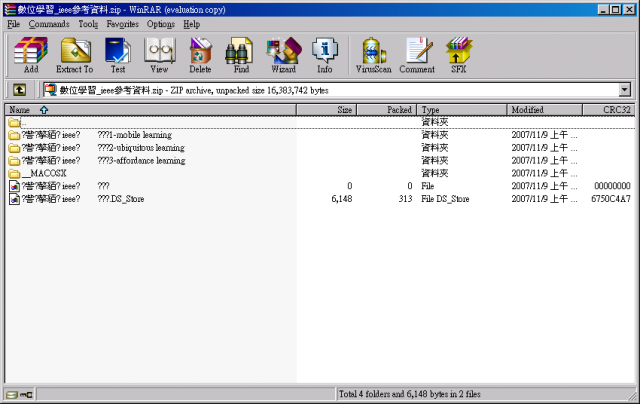Click the key icon in status bar

click(26, 395)
